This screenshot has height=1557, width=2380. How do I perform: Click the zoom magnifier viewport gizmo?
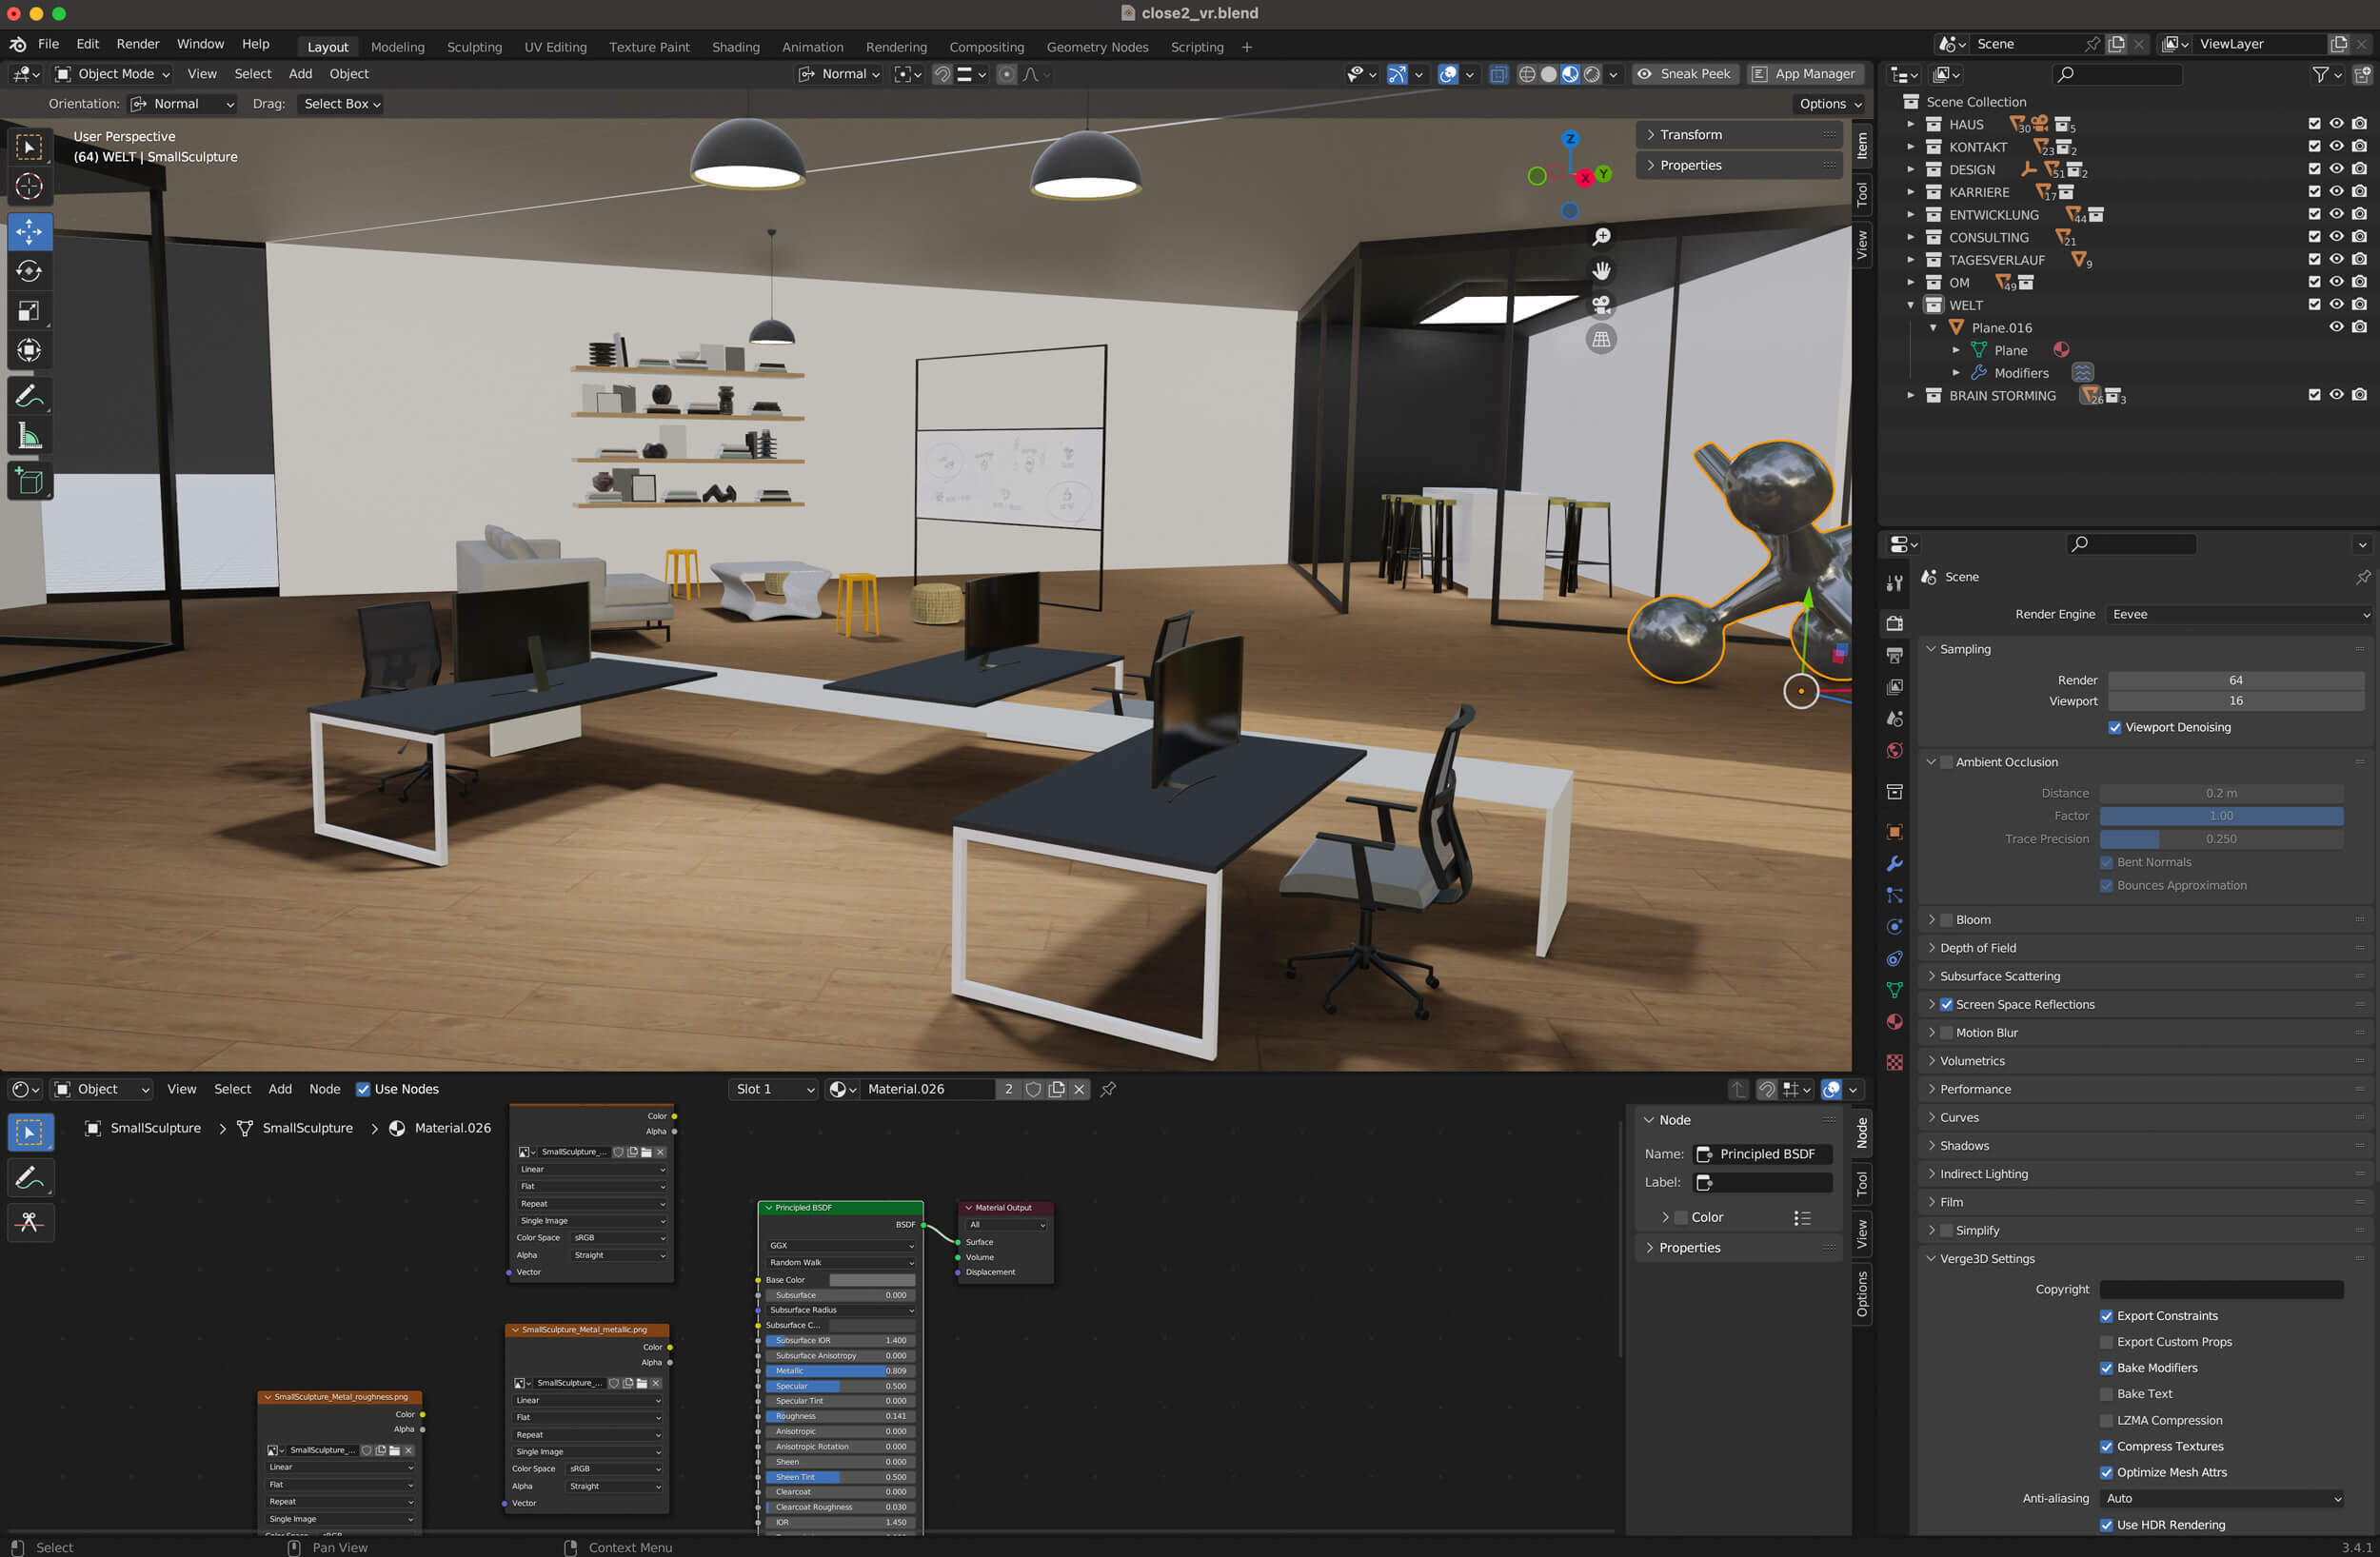pyautogui.click(x=1601, y=237)
